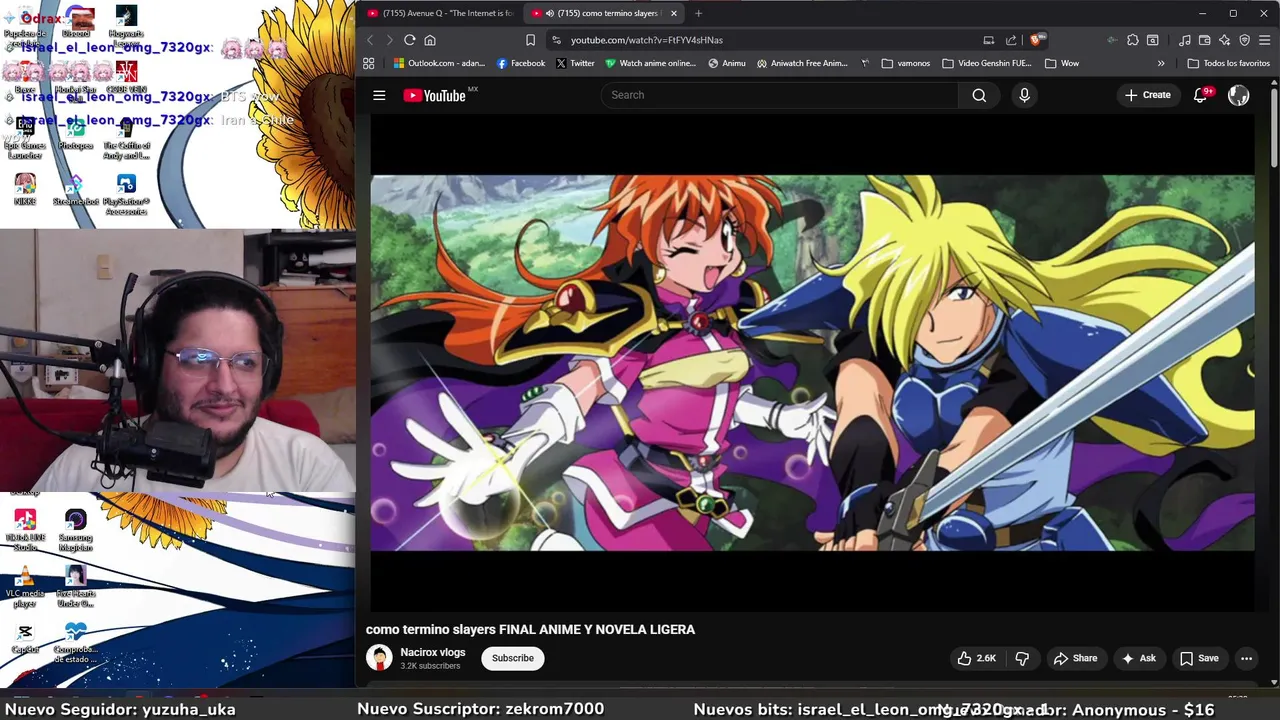The width and height of the screenshot is (1280, 720).
Task: Select the como termino slayers tab
Action: click(x=604, y=13)
